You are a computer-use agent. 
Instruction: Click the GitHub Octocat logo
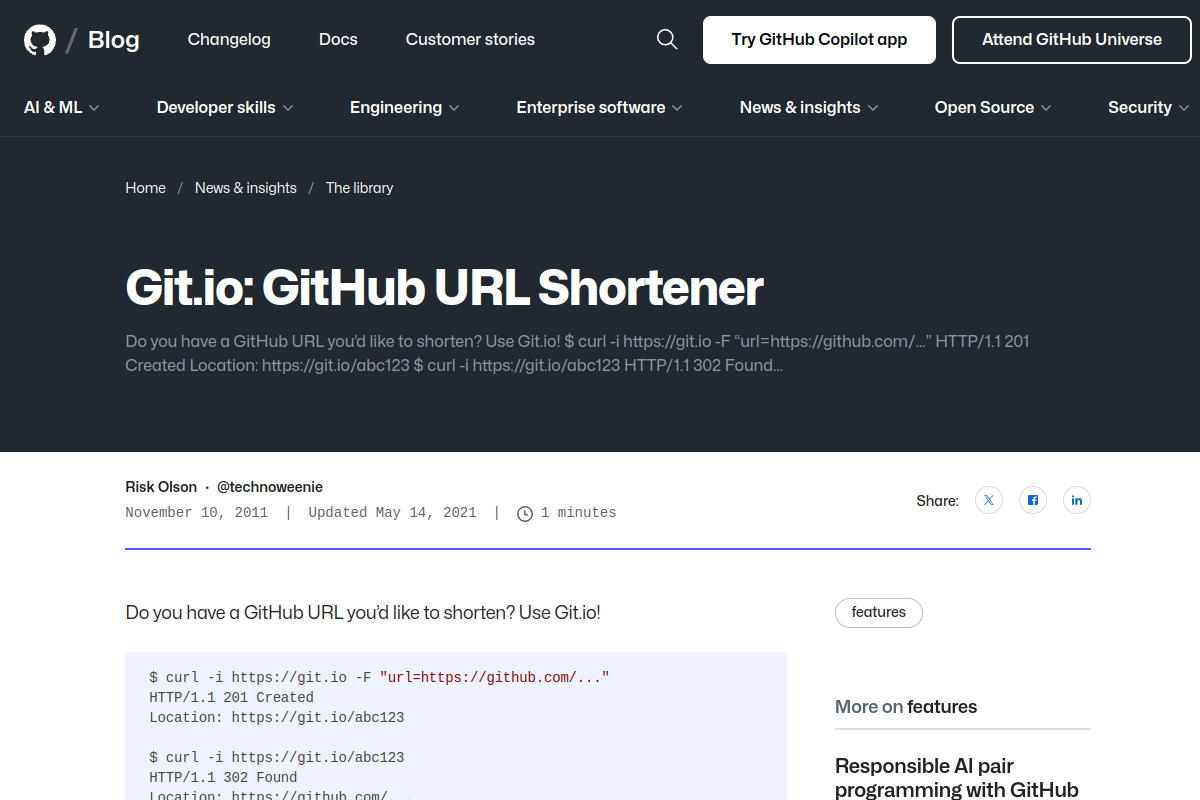tap(40, 40)
